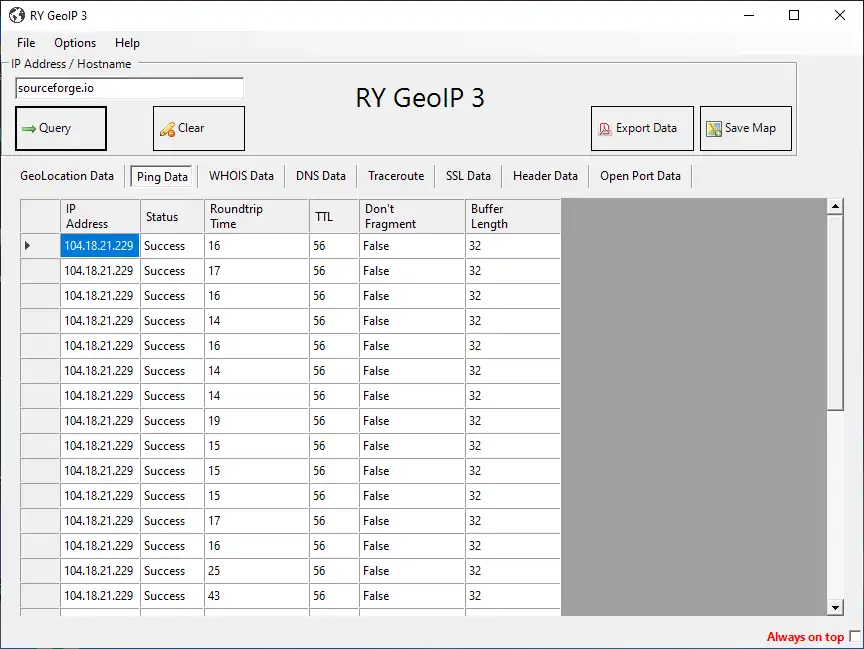Click the RY GeoIP globe title icon
Viewport: 864px width, 649px height.
[17, 15]
